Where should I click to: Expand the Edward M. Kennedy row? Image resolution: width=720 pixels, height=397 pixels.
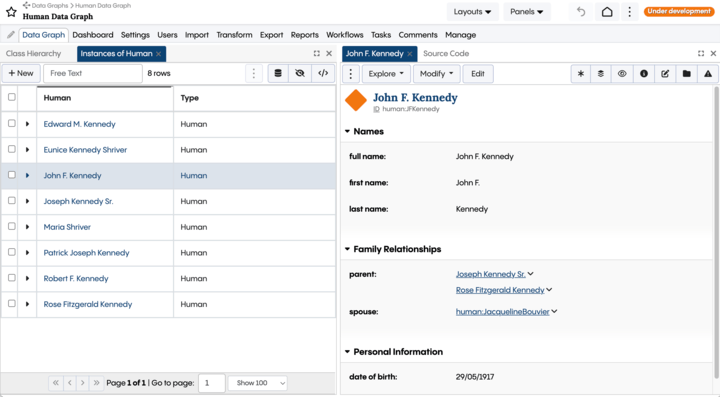pyautogui.click(x=28, y=124)
